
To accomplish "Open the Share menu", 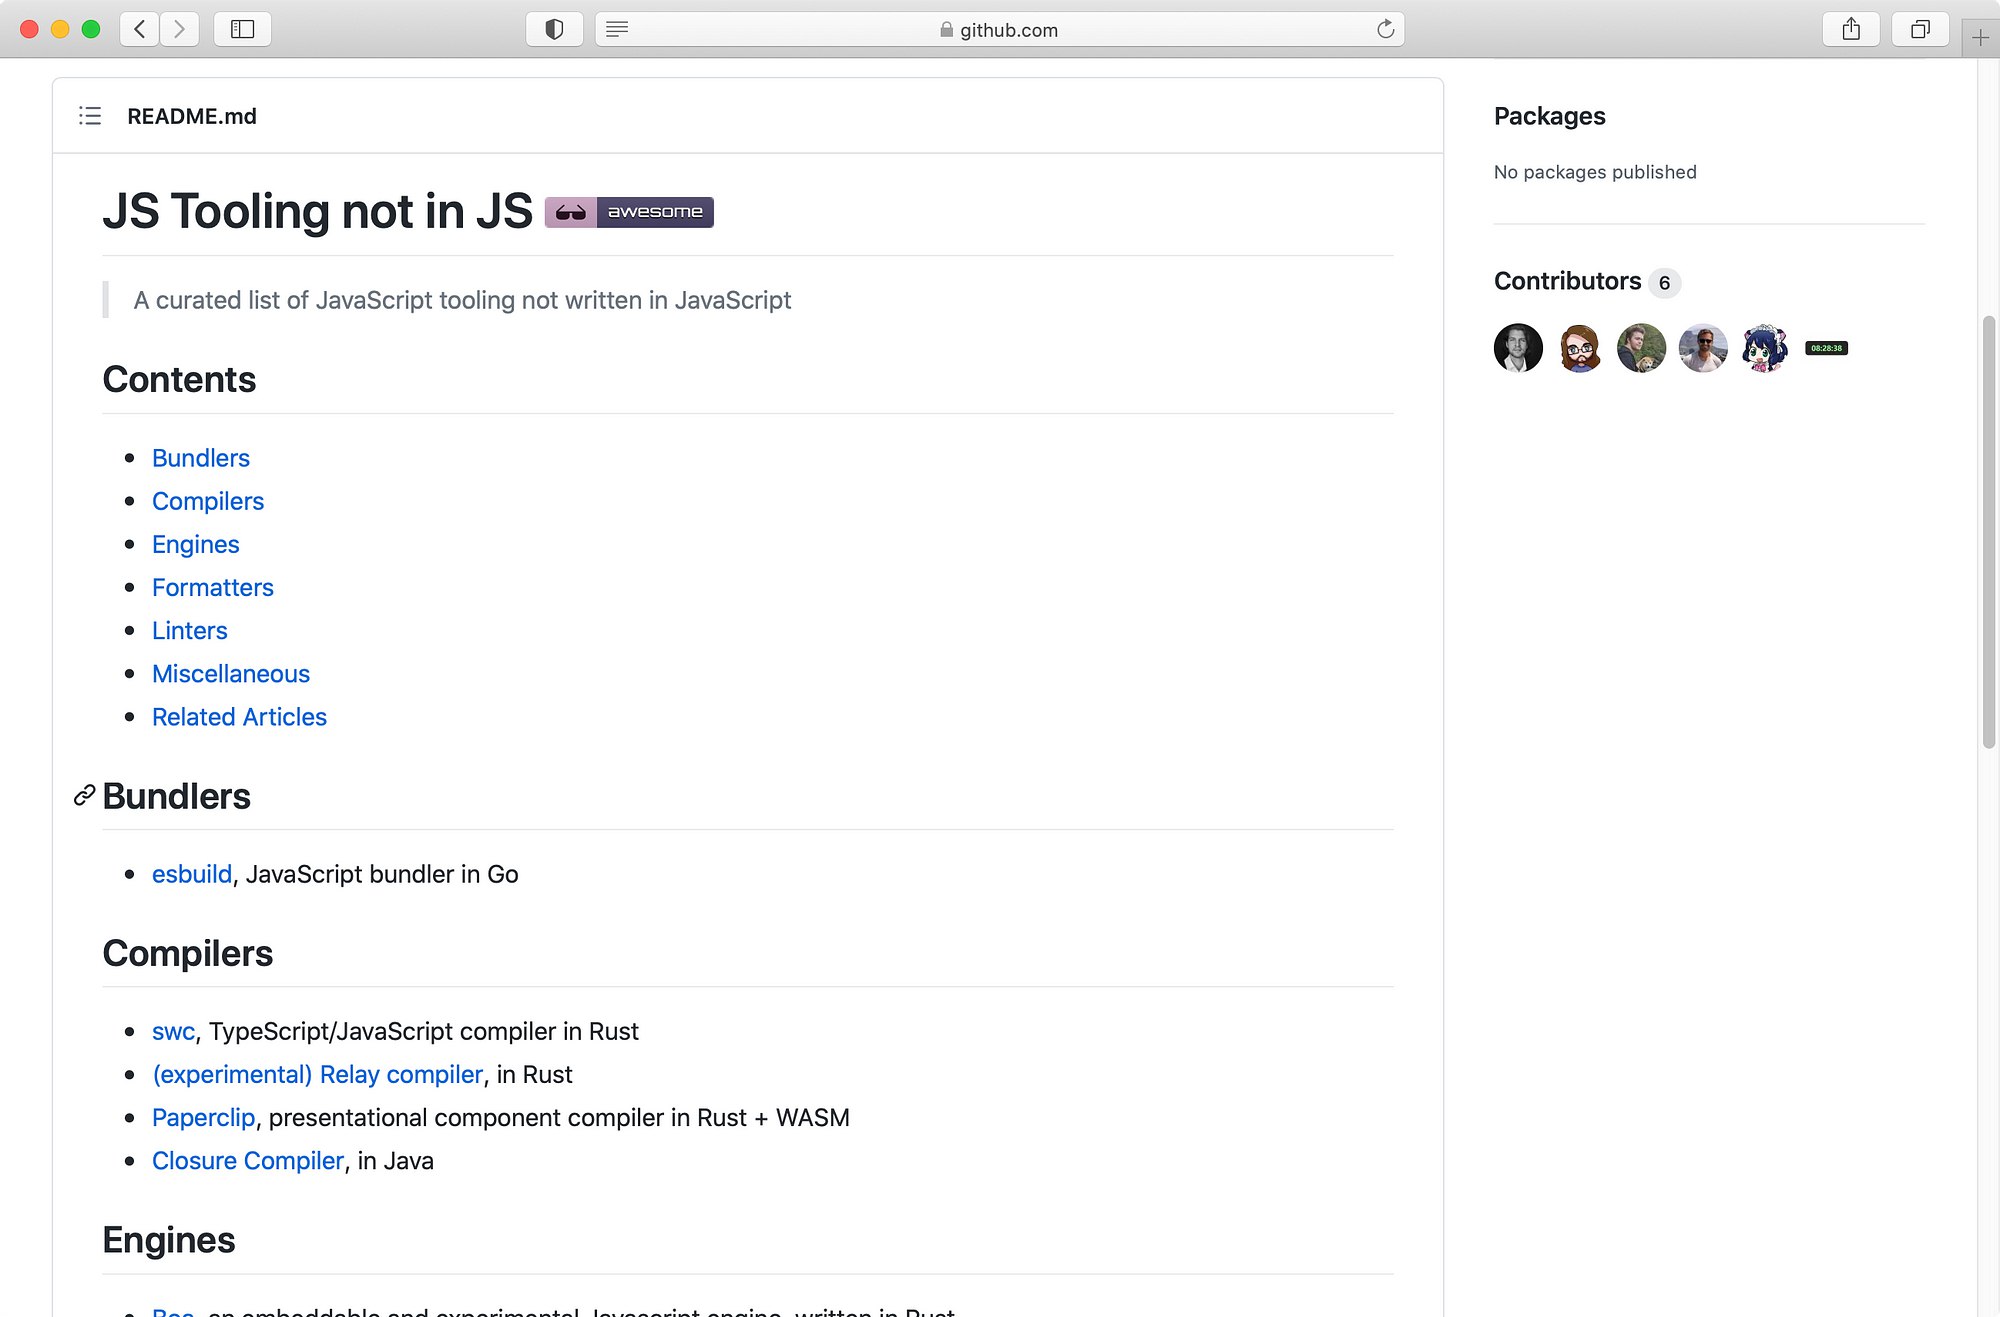I will coord(1851,29).
